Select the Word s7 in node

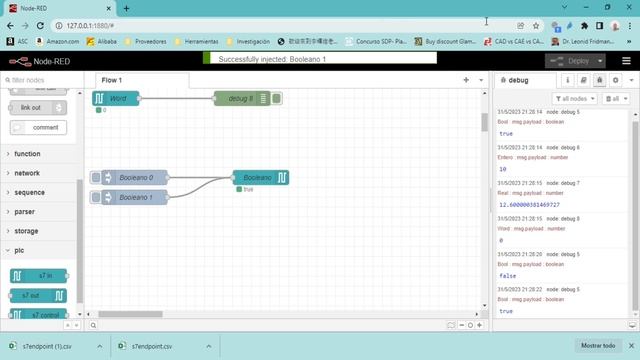[x=116, y=98]
